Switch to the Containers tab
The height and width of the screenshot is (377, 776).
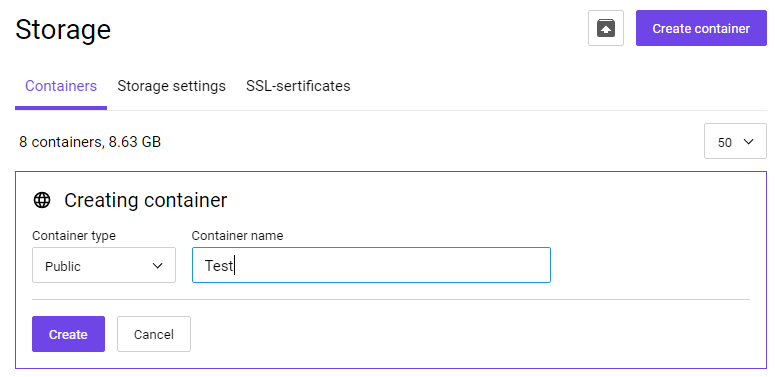(61, 86)
